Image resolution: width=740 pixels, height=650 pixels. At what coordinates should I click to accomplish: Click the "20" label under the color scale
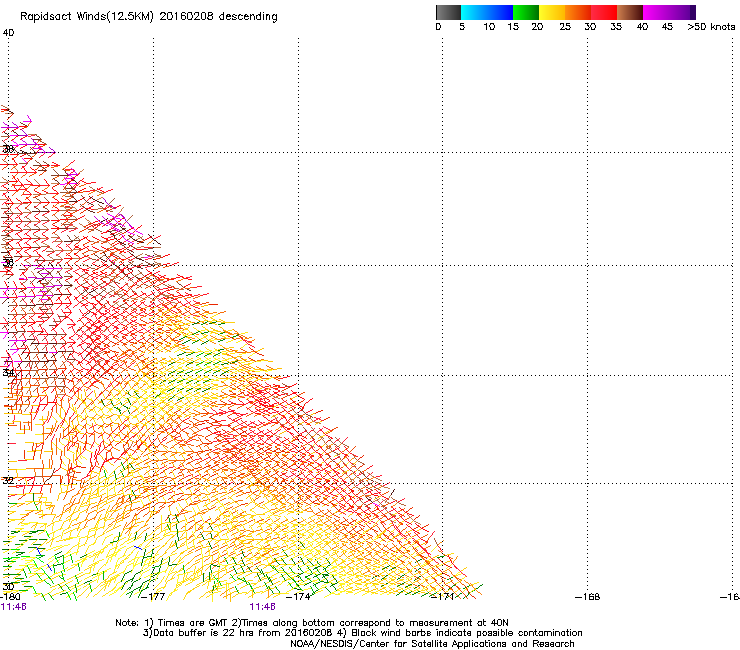coord(537,27)
